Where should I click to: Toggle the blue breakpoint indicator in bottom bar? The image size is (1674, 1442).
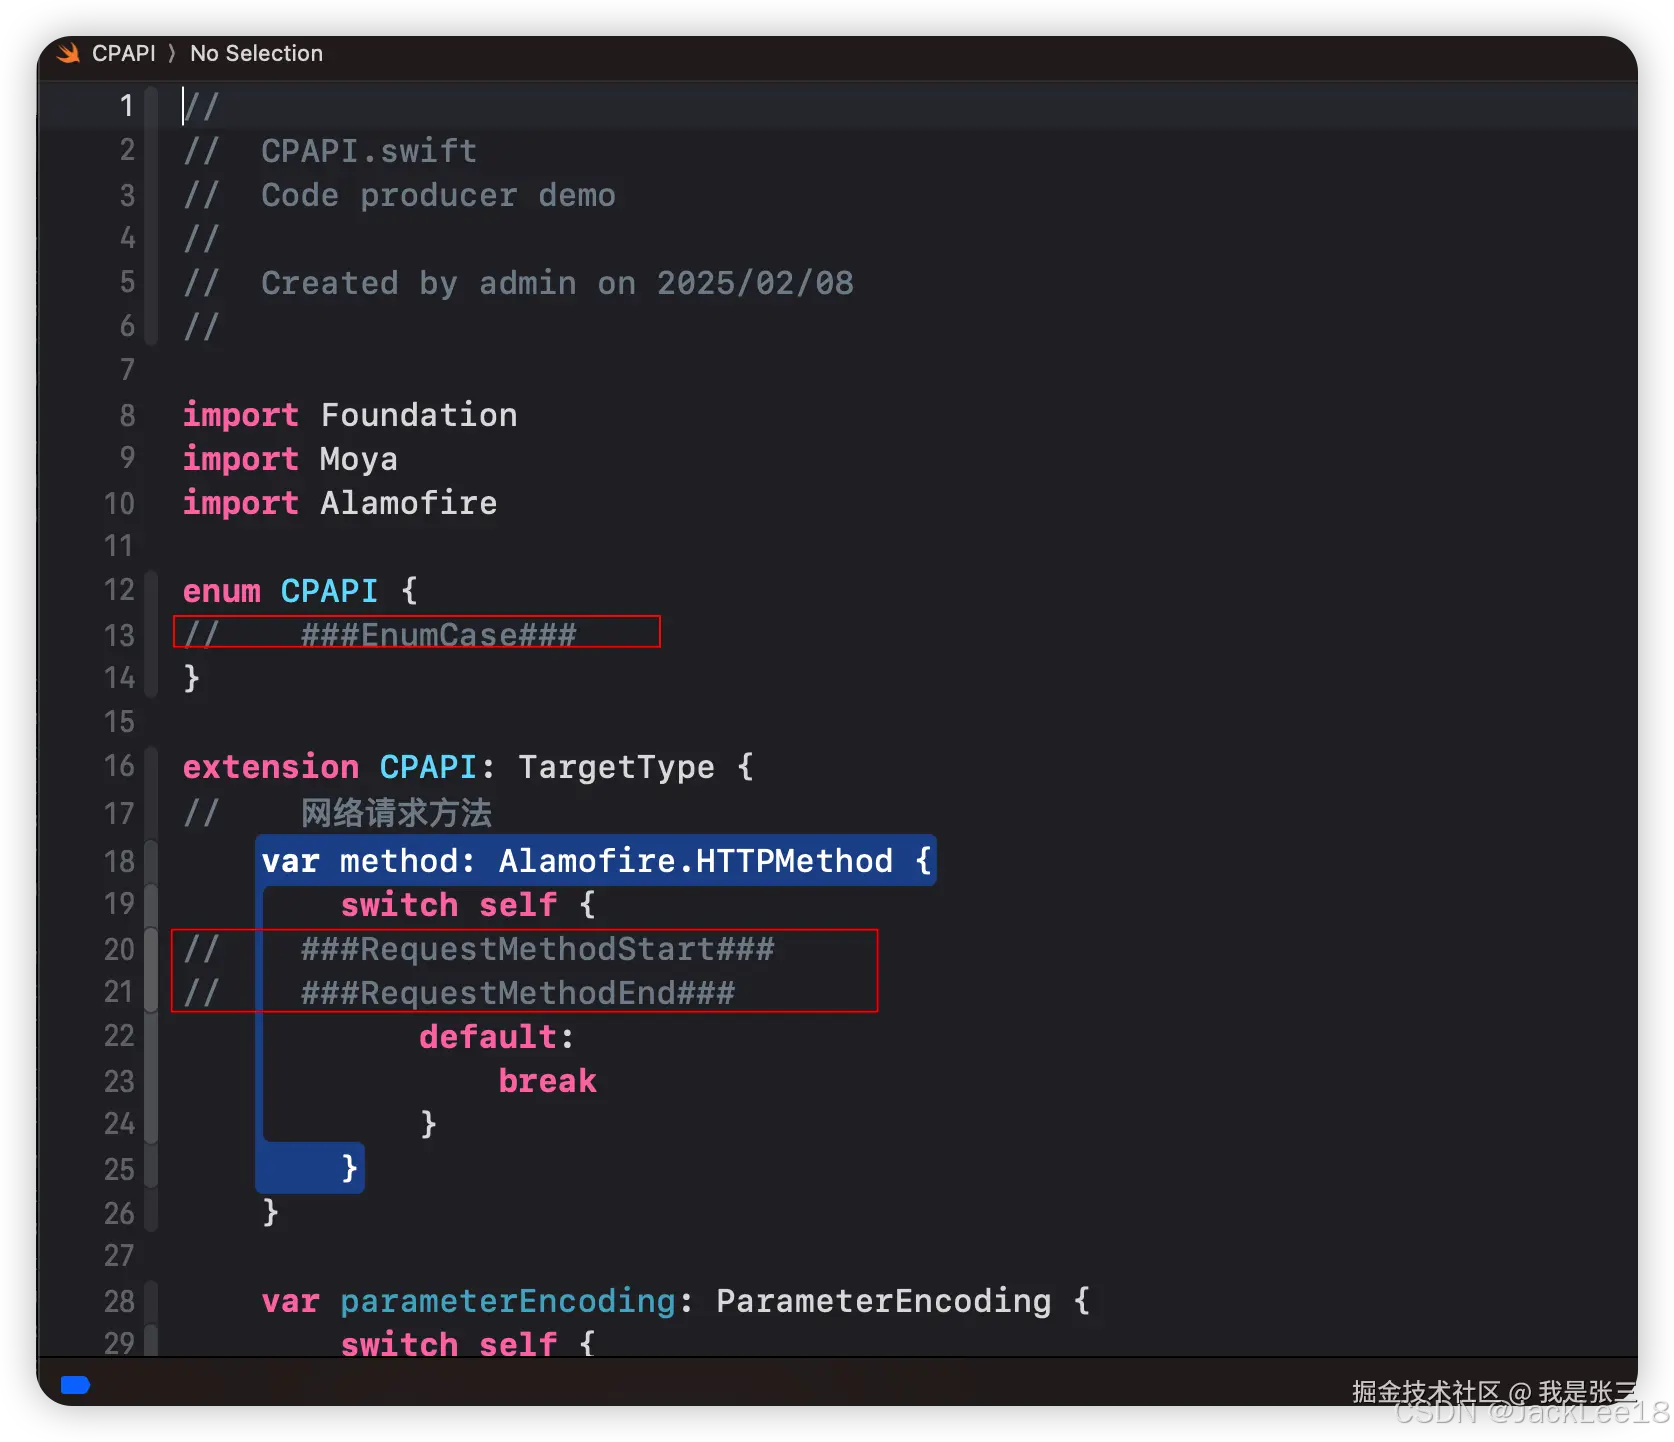click(x=75, y=1385)
